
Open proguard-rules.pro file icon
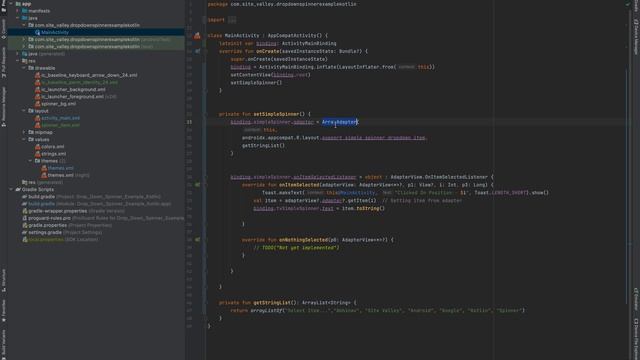click(24, 218)
